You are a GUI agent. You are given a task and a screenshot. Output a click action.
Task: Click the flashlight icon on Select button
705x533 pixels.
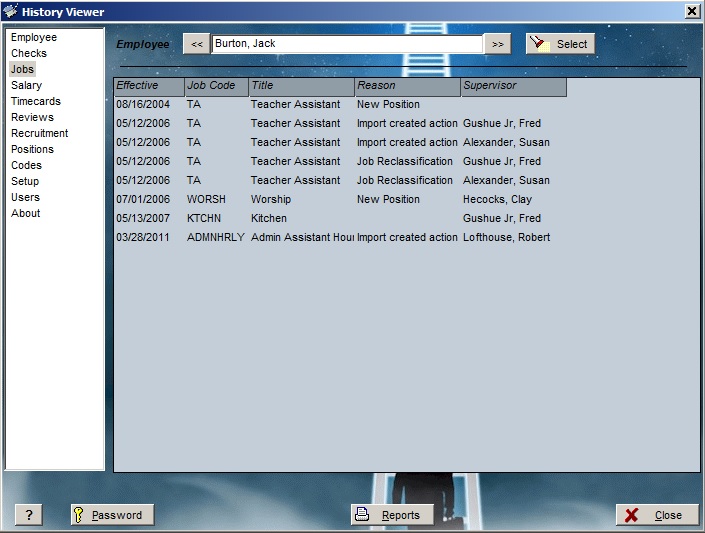pos(539,44)
